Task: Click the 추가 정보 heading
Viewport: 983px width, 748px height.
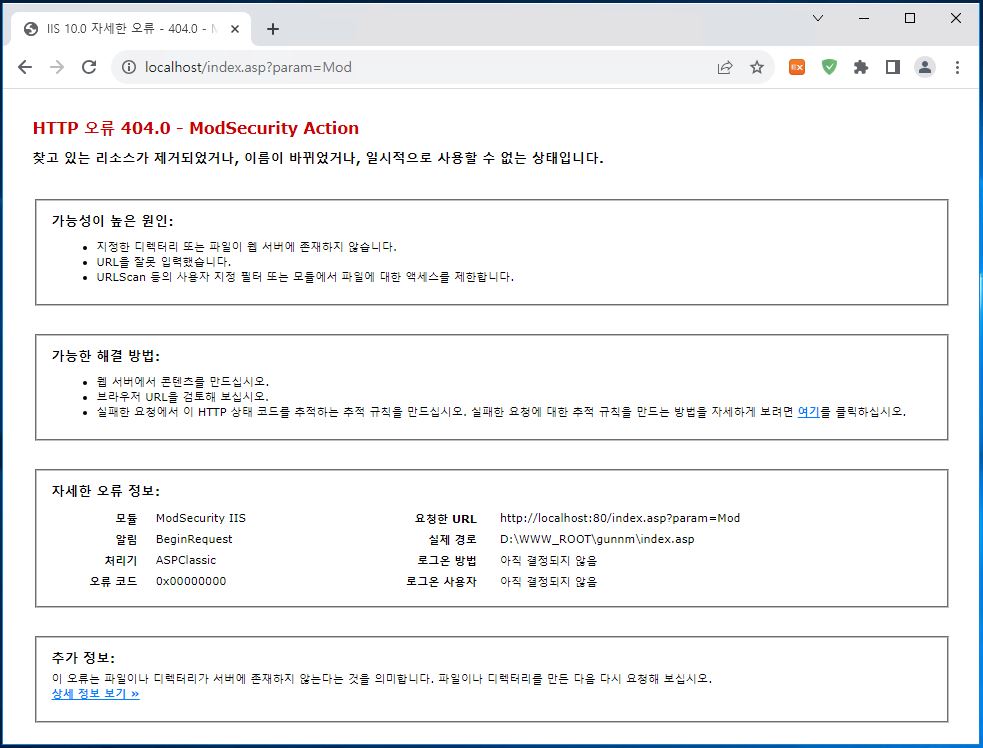Action: [83, 658]
